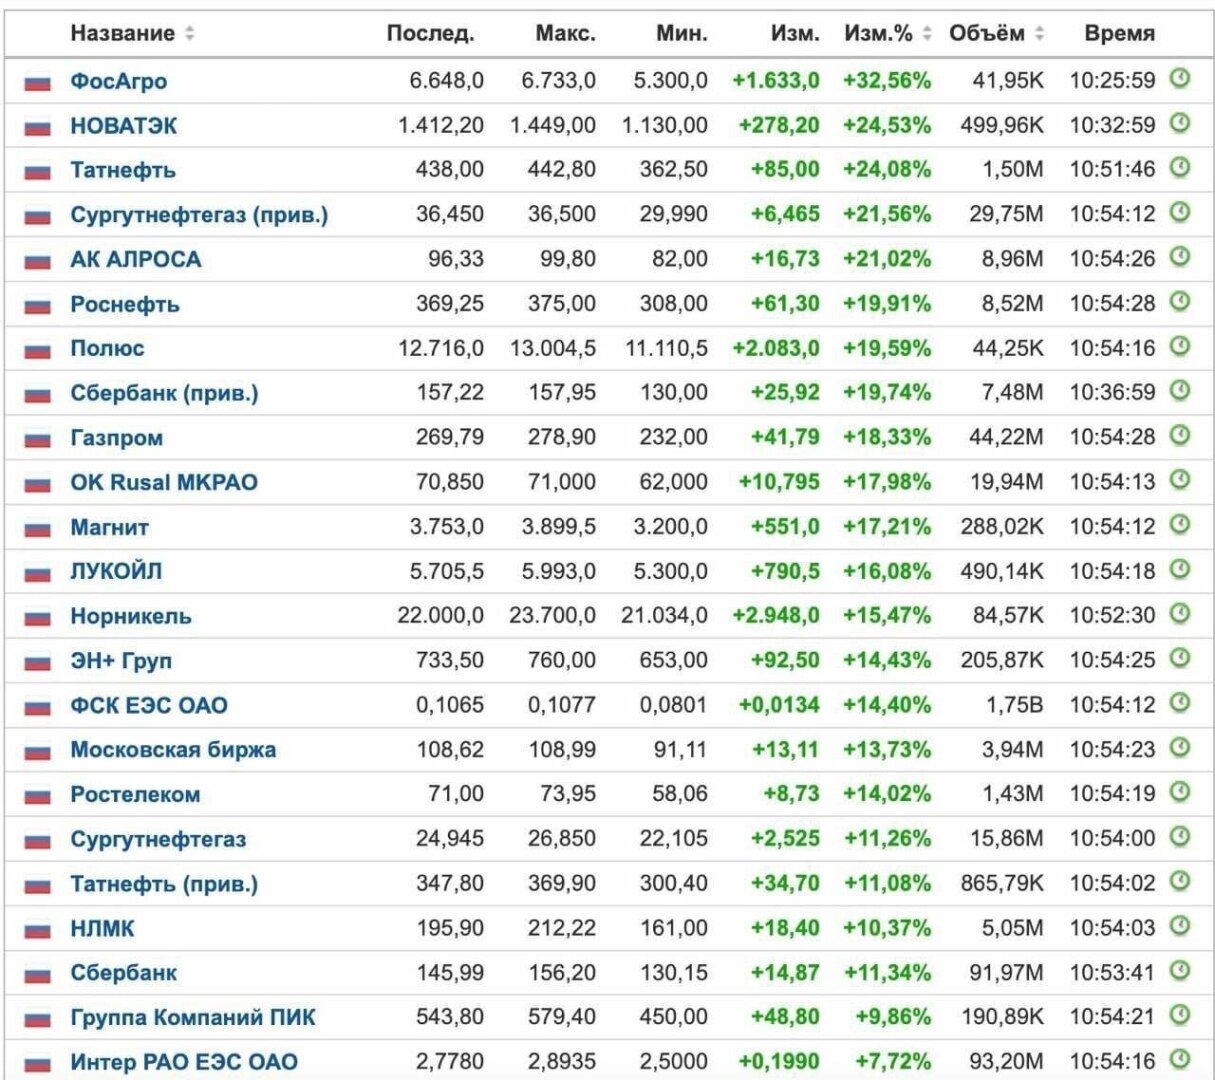Viewport: 1215px width, 1080px height.
Task: Open the Татнефть stock link
Action: (x=122, y=170)
